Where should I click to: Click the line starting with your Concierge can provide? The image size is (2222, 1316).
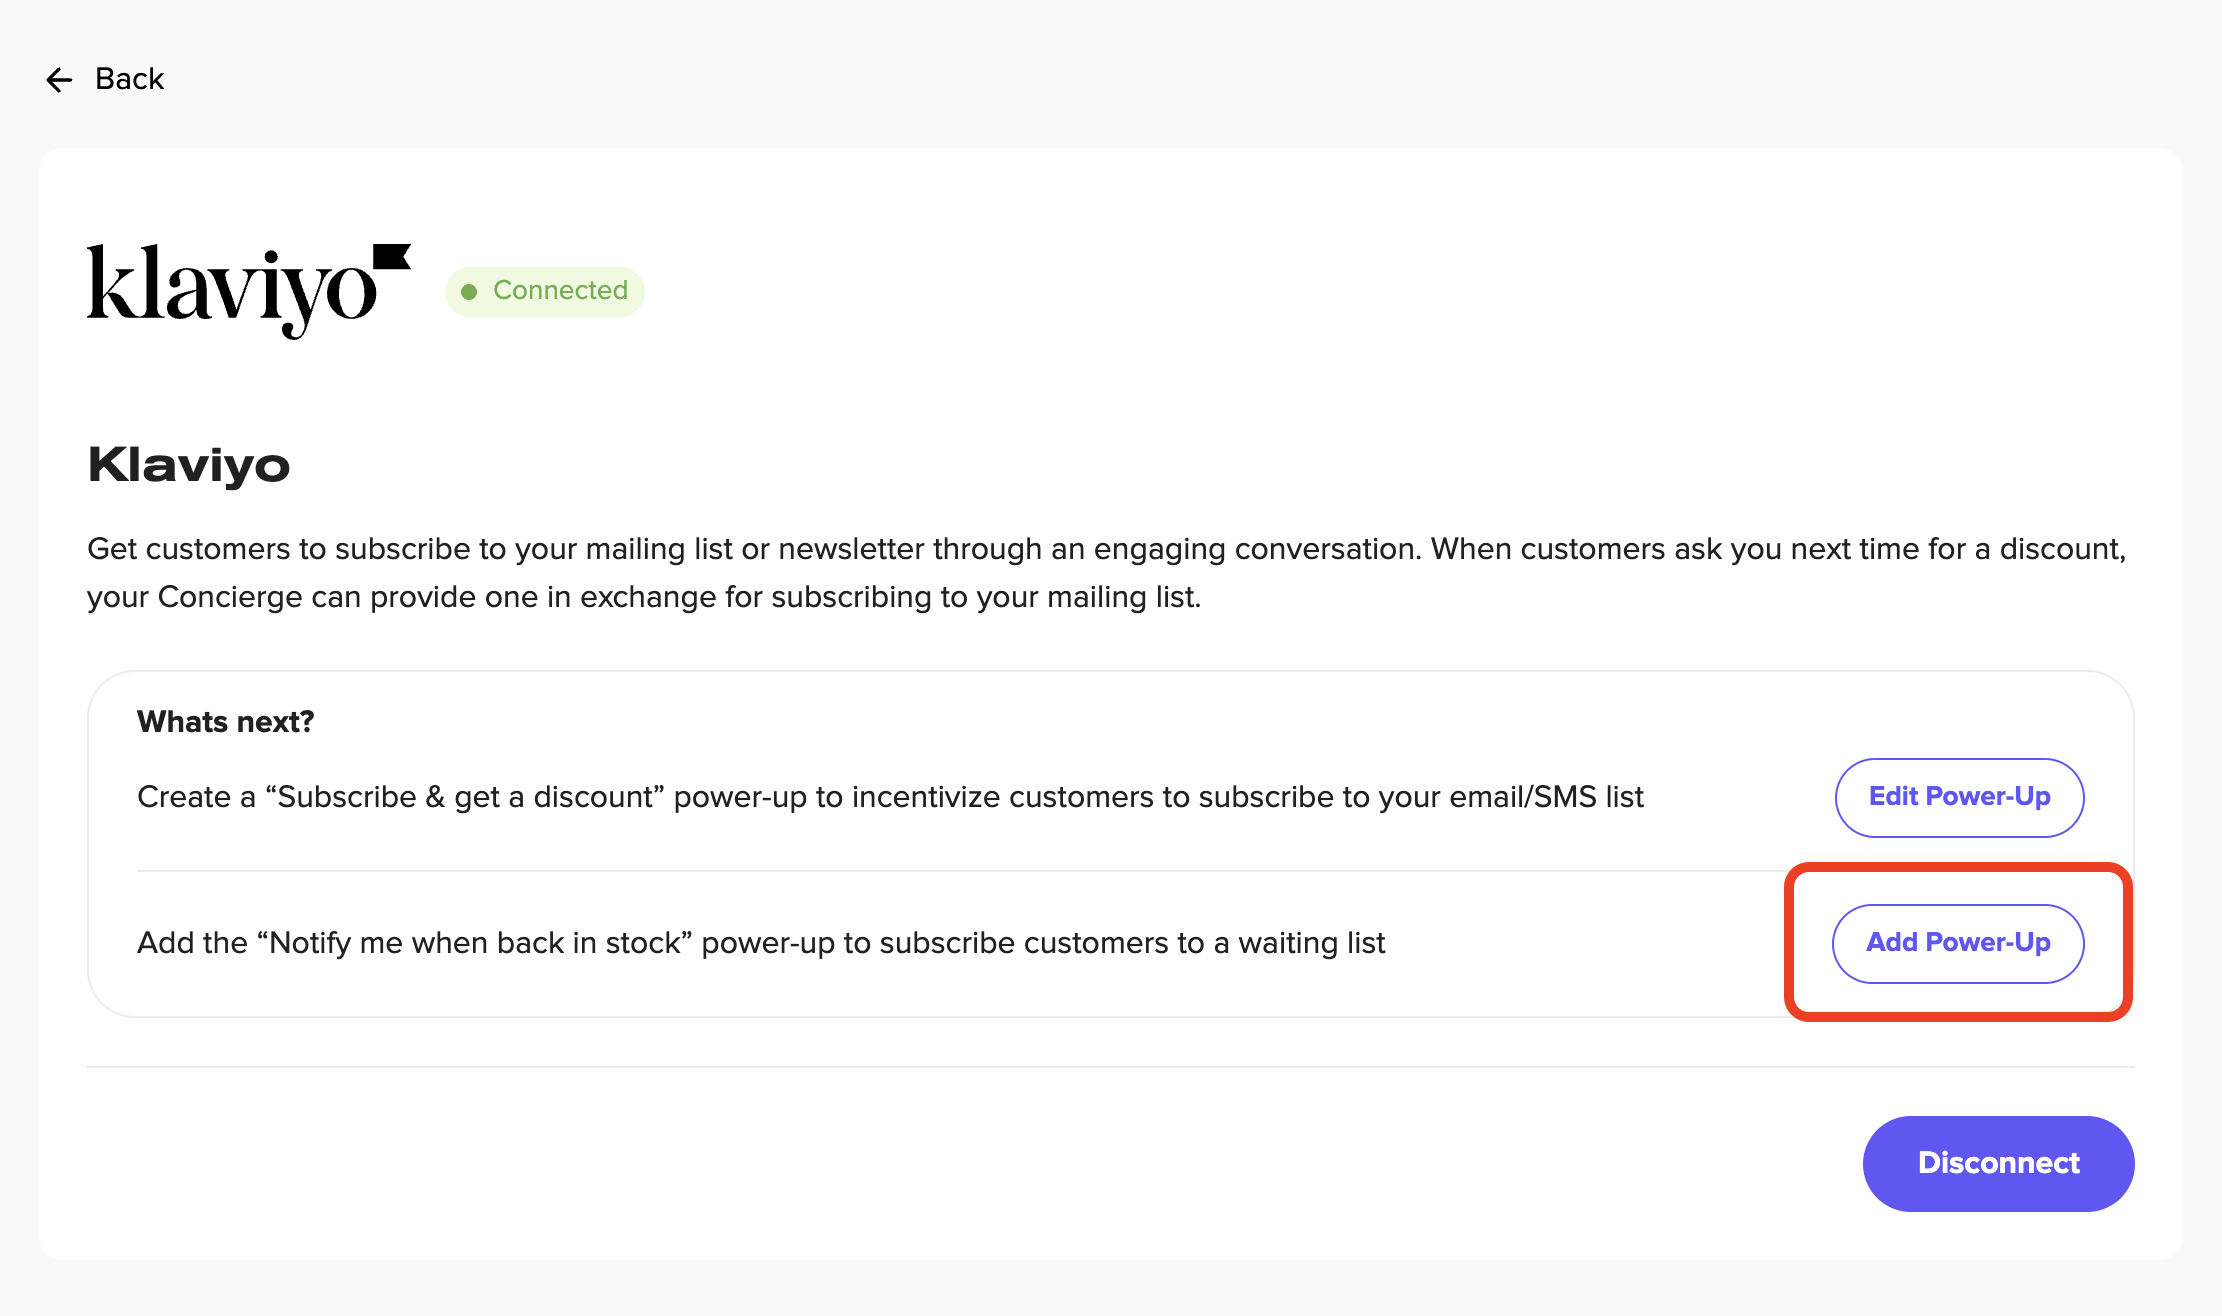pyautogui.click(x=644, y=597)
